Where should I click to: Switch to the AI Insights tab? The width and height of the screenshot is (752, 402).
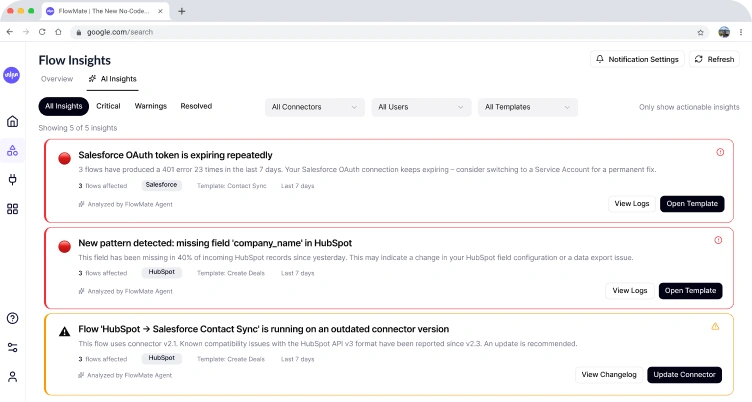(113, 78)
